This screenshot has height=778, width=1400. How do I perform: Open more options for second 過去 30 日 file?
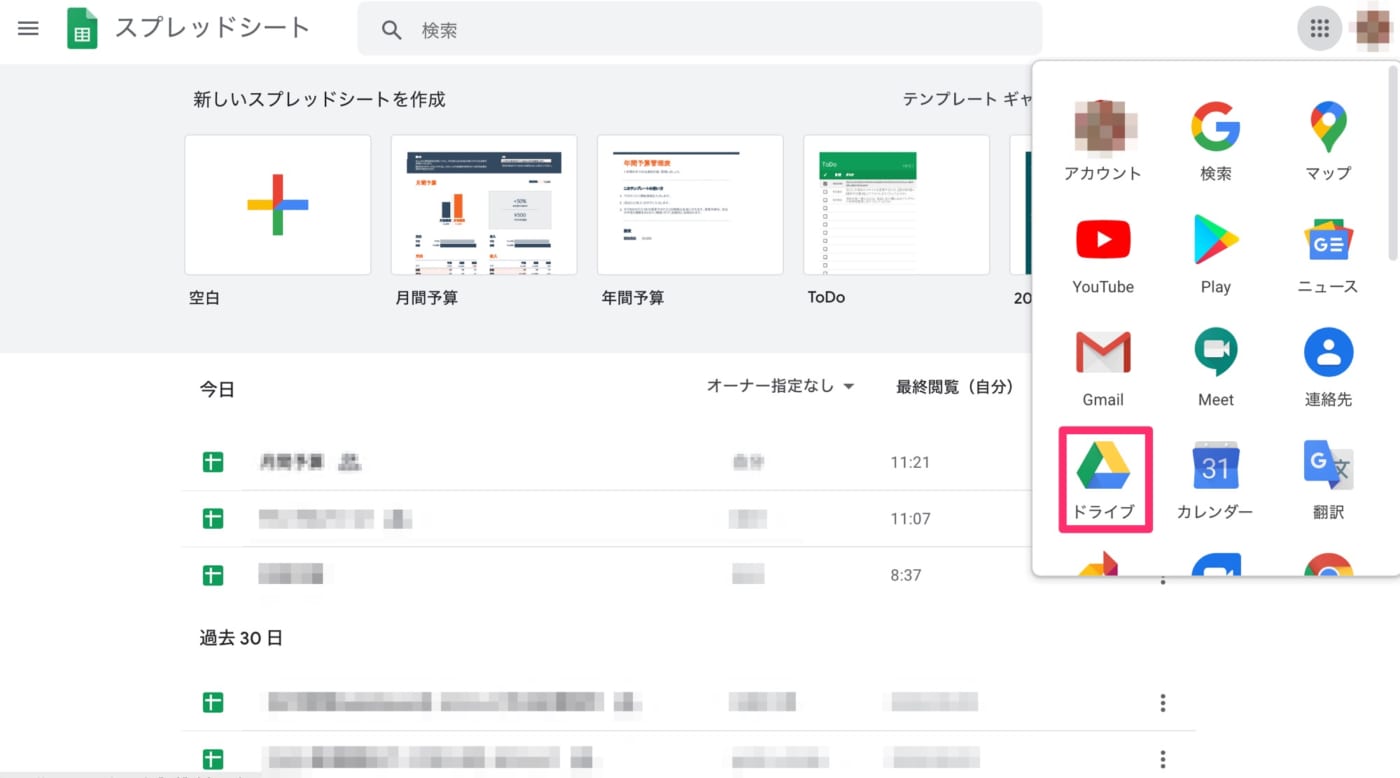point(1162,759)
